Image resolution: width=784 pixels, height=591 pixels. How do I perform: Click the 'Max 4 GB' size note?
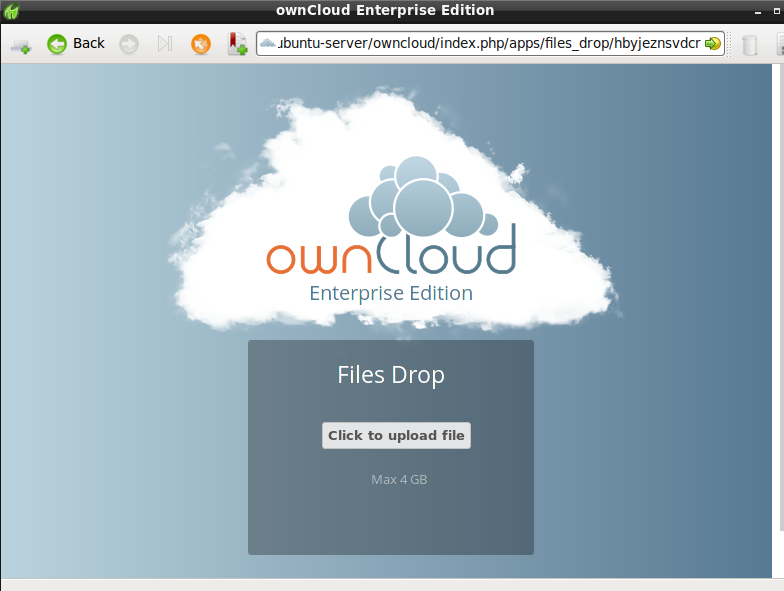coord(399,480)
